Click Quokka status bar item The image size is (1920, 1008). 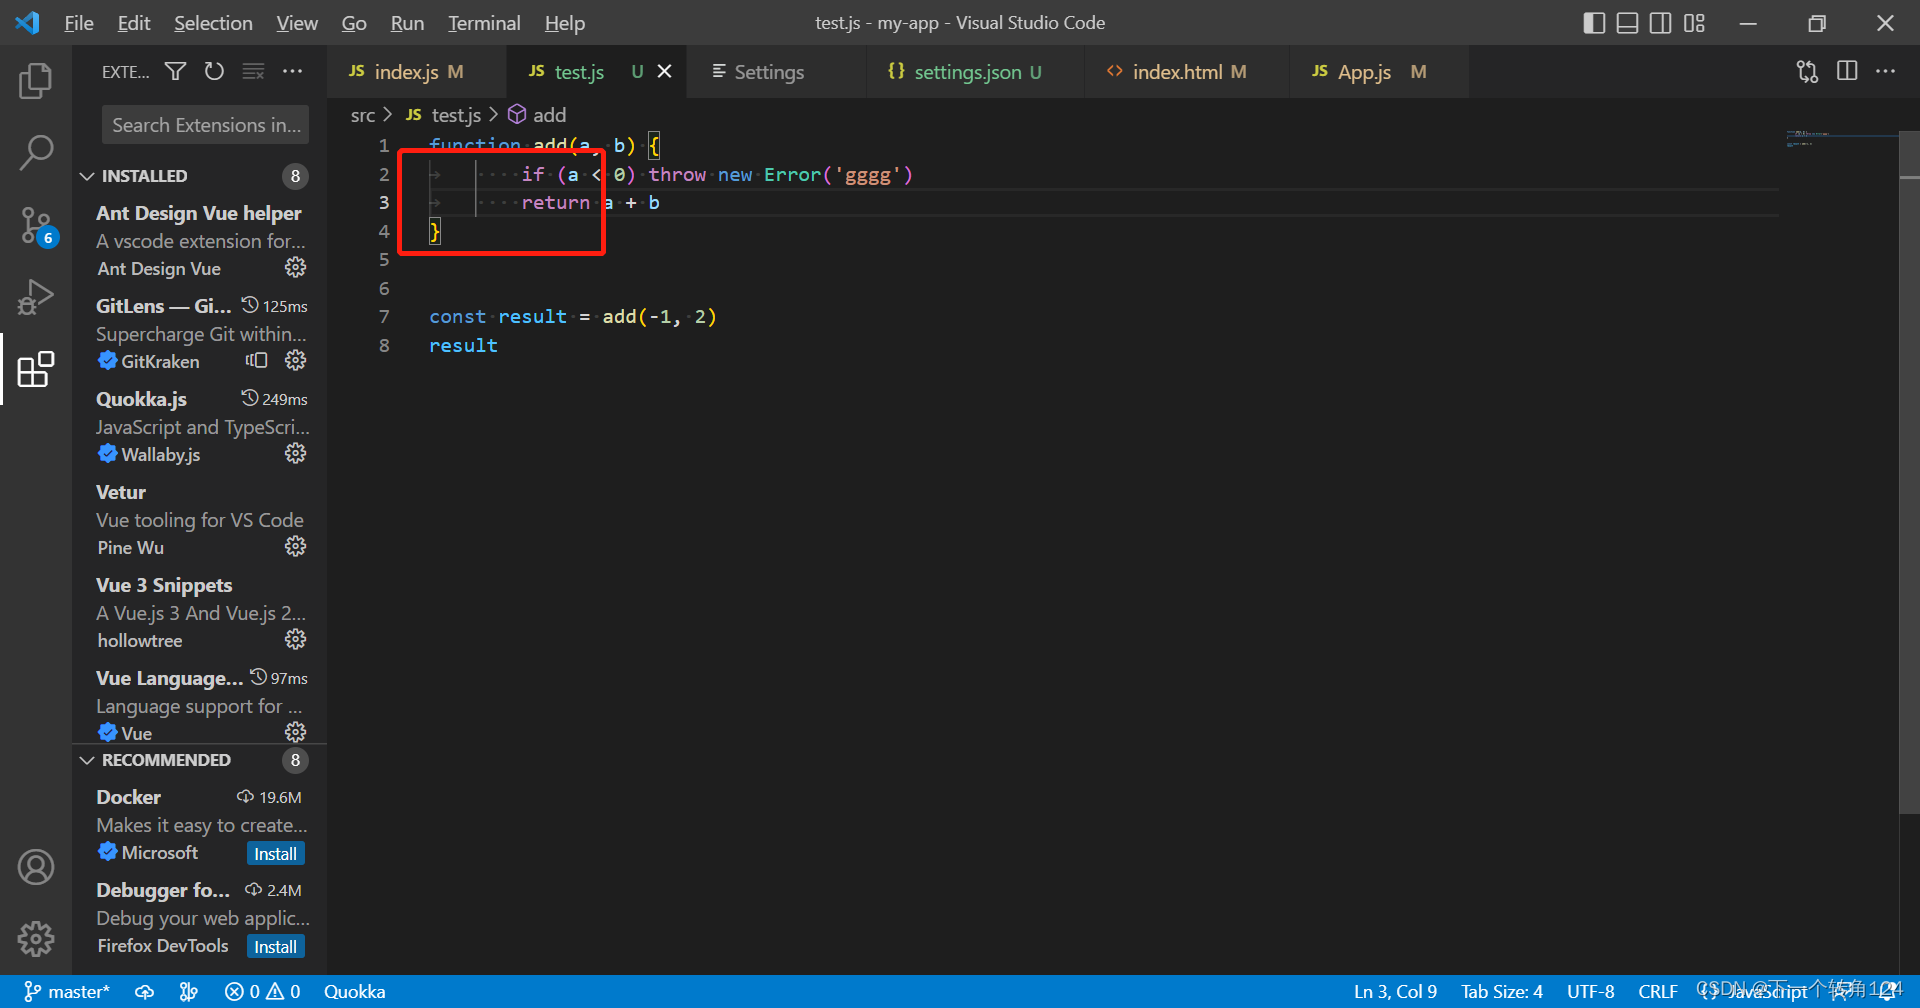[x=354, y=992]
